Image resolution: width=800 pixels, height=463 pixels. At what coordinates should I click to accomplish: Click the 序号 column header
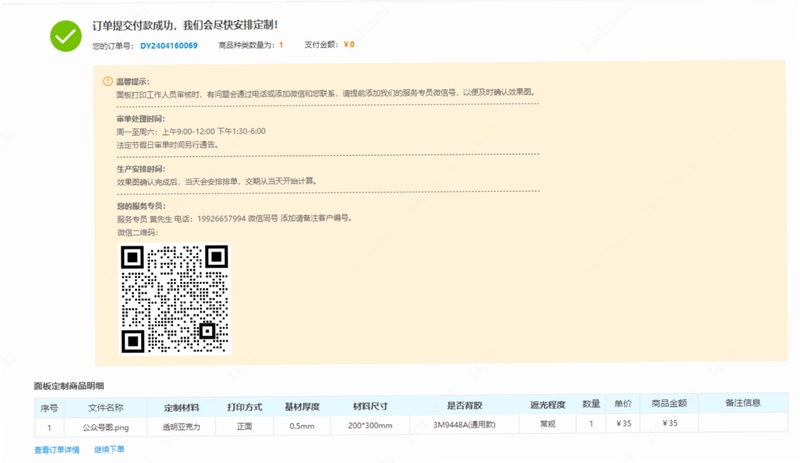tap(49, 408)
